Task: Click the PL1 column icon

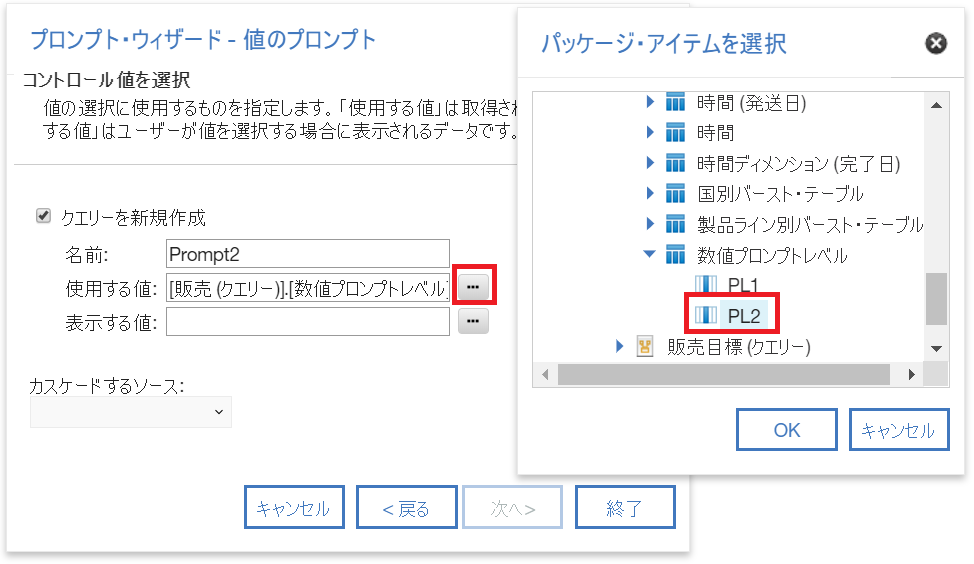Action: tap(706, 284)
